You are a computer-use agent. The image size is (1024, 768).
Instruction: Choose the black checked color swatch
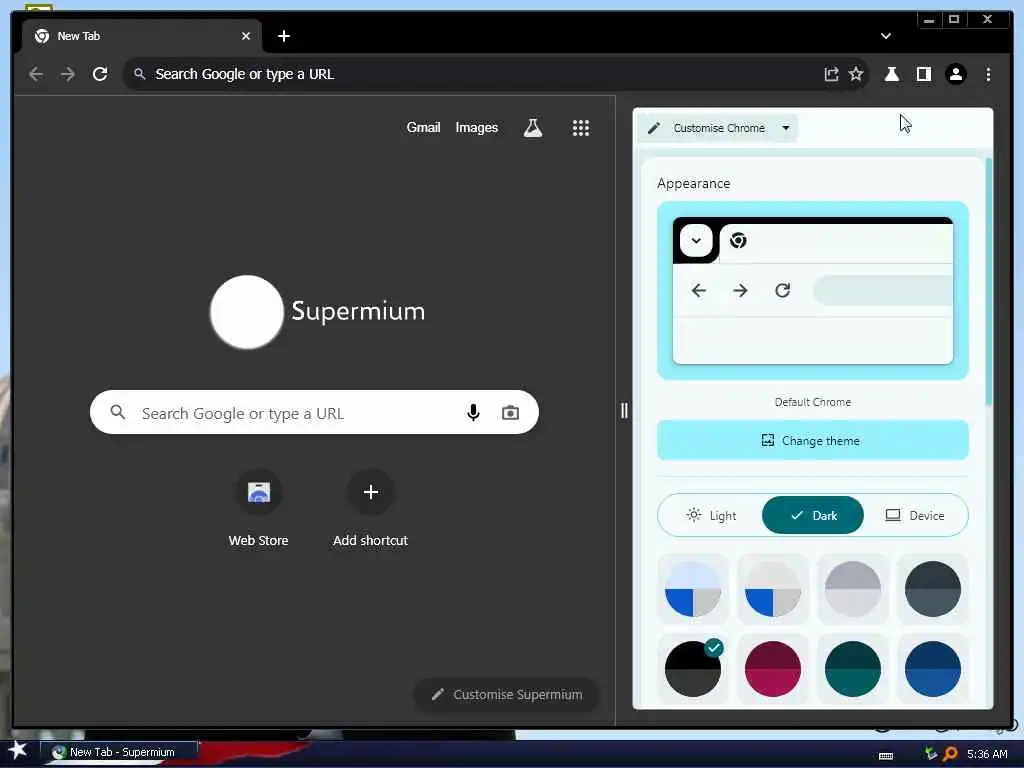pyautogui.click(x=693, y=669)
